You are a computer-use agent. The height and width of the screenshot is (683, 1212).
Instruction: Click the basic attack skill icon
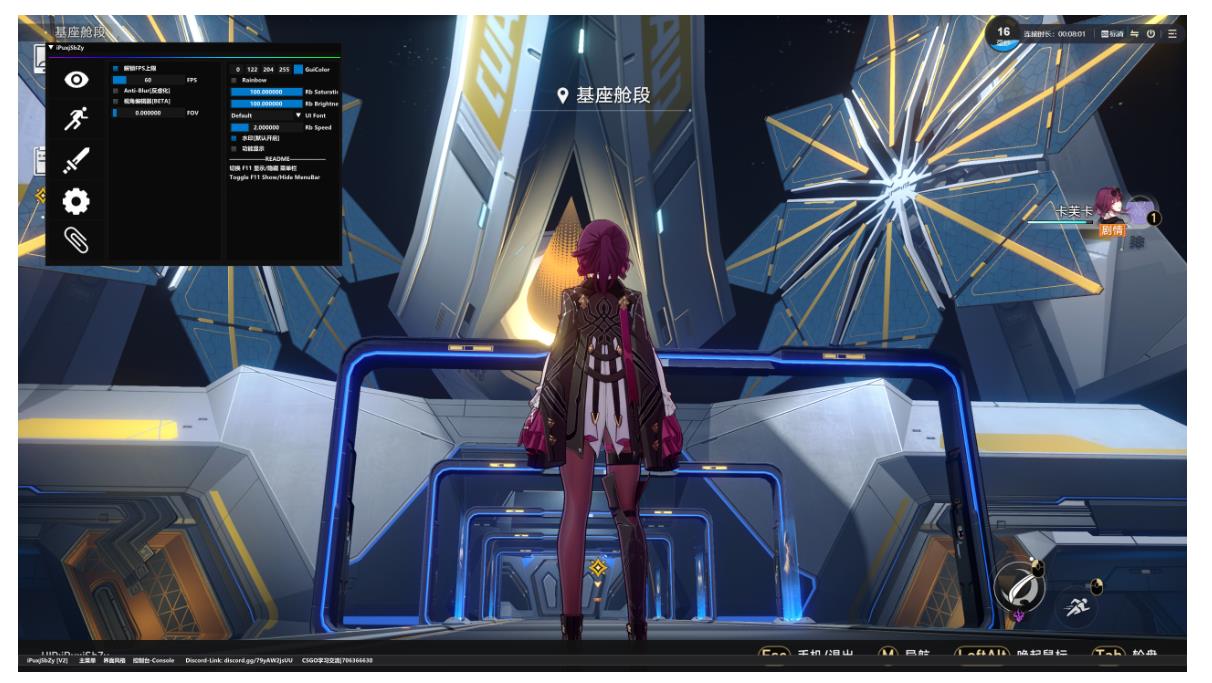point(1019,589)
